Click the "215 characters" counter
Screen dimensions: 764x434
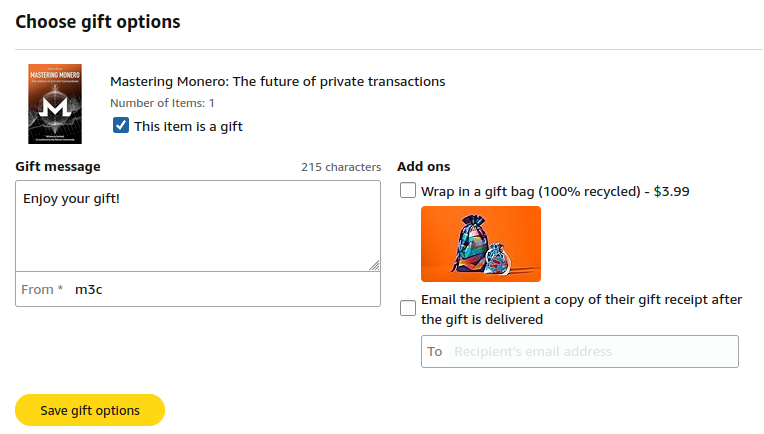[340, 167]
